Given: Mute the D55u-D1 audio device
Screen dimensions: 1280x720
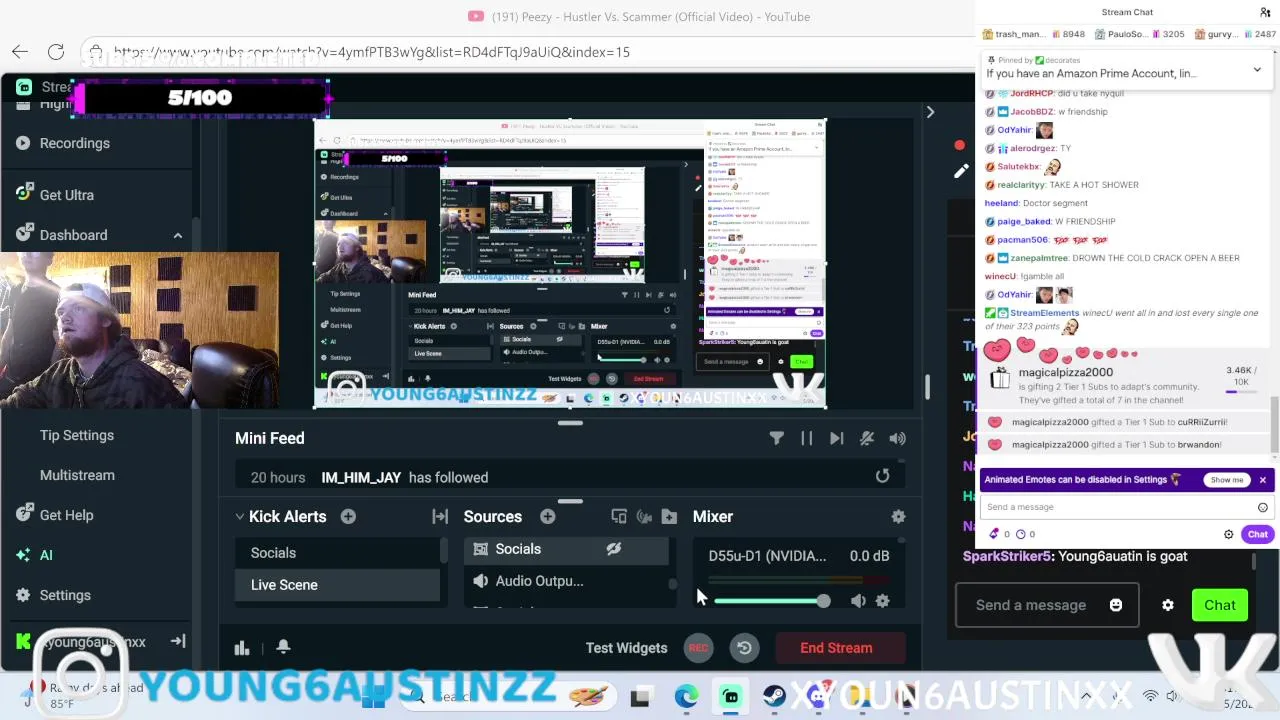Looking at the screenshot, I should click(x=858, y=601).
